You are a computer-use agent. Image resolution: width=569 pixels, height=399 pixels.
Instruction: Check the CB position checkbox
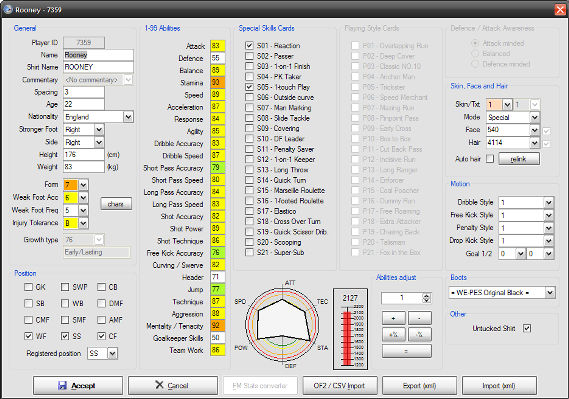[101, 287]
